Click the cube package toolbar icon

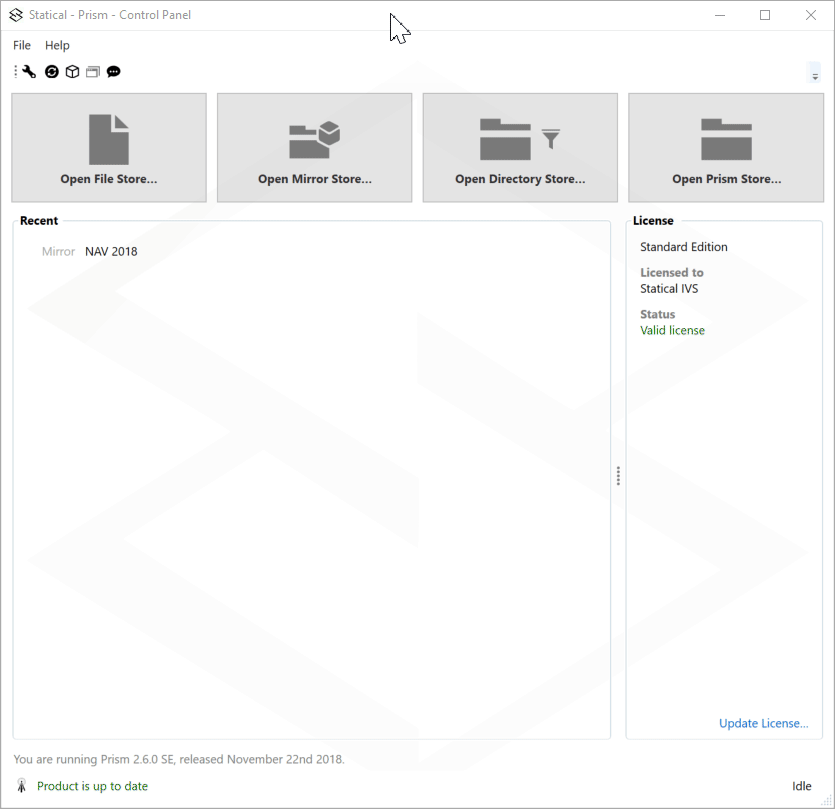point(72,72)
